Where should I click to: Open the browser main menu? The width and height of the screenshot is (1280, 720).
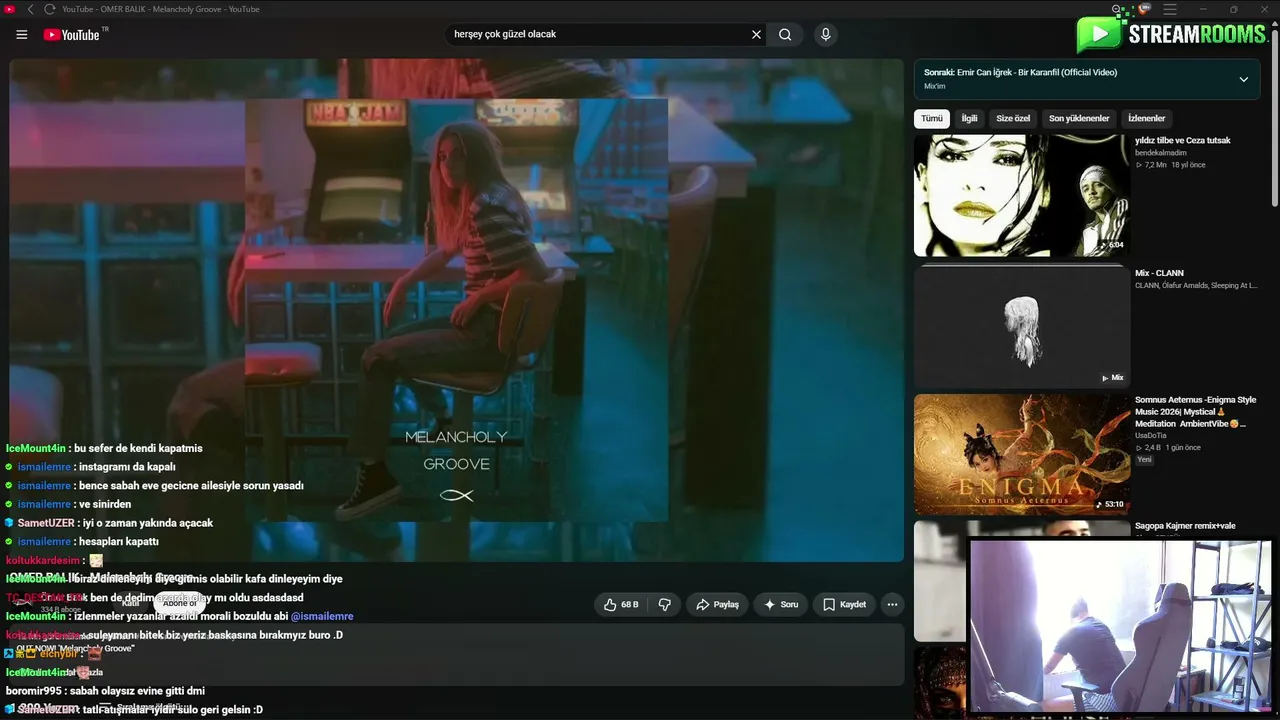(1170, 9)
